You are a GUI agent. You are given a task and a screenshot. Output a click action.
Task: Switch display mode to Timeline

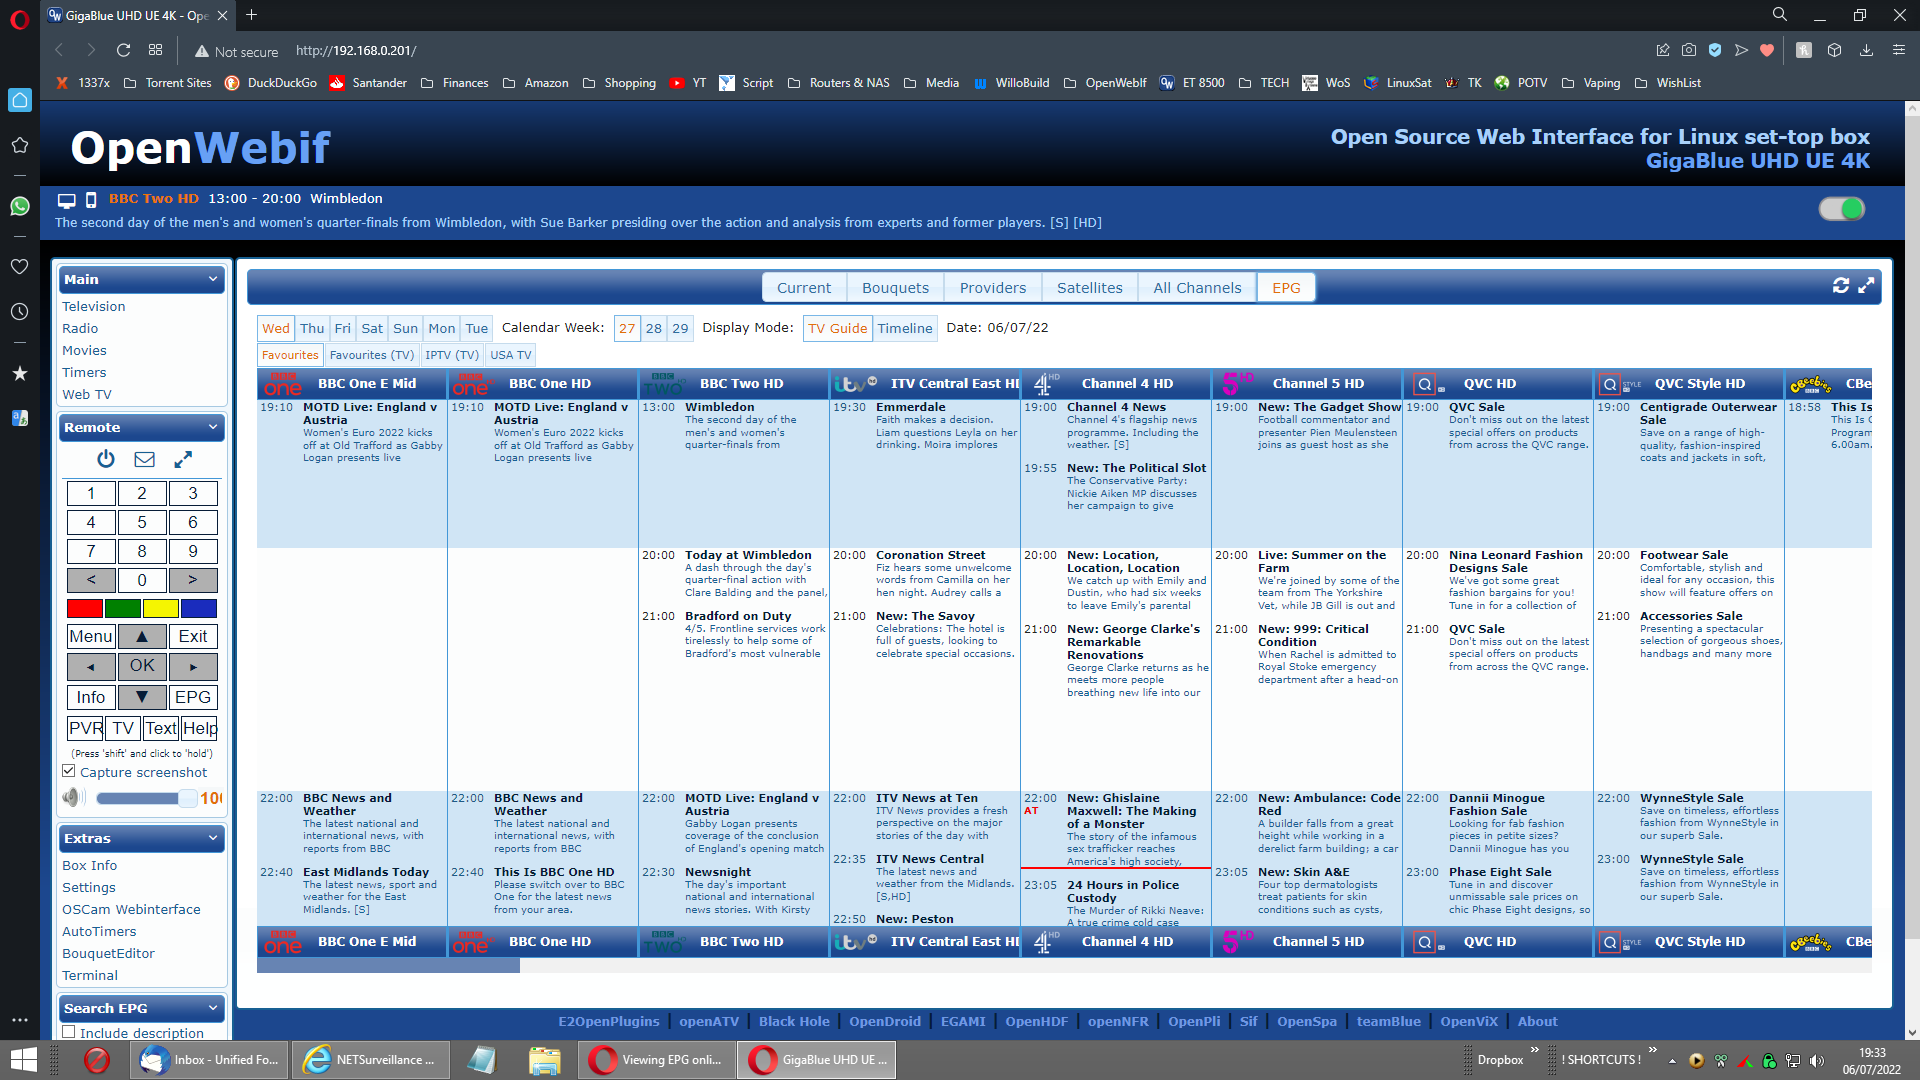905,328
